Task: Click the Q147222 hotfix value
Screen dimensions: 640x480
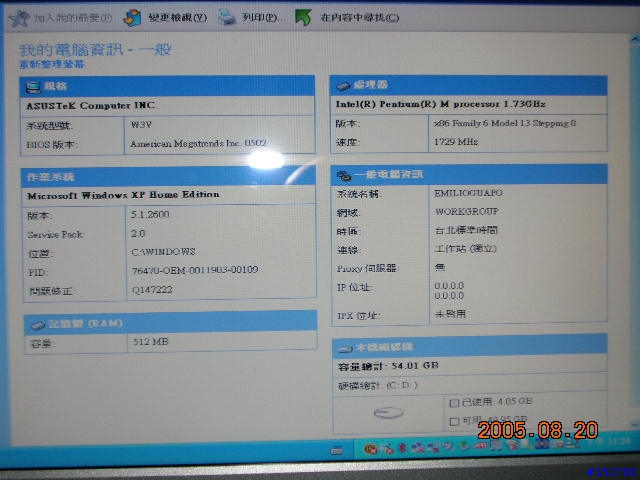Action: pos(152,289)
